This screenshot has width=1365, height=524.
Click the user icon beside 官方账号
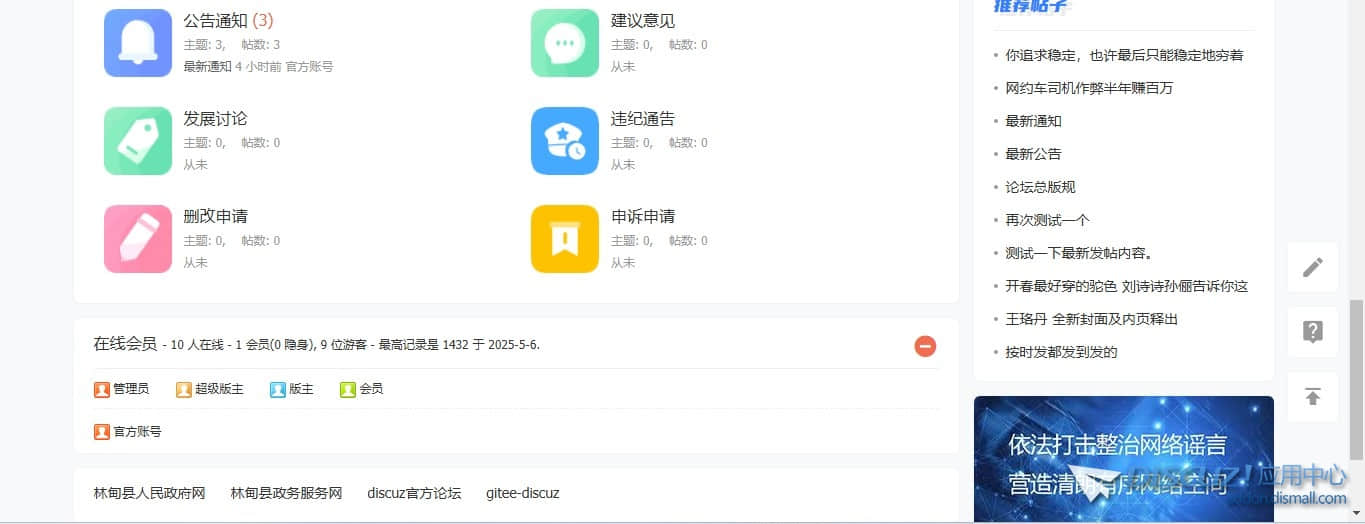pos(102,432)
